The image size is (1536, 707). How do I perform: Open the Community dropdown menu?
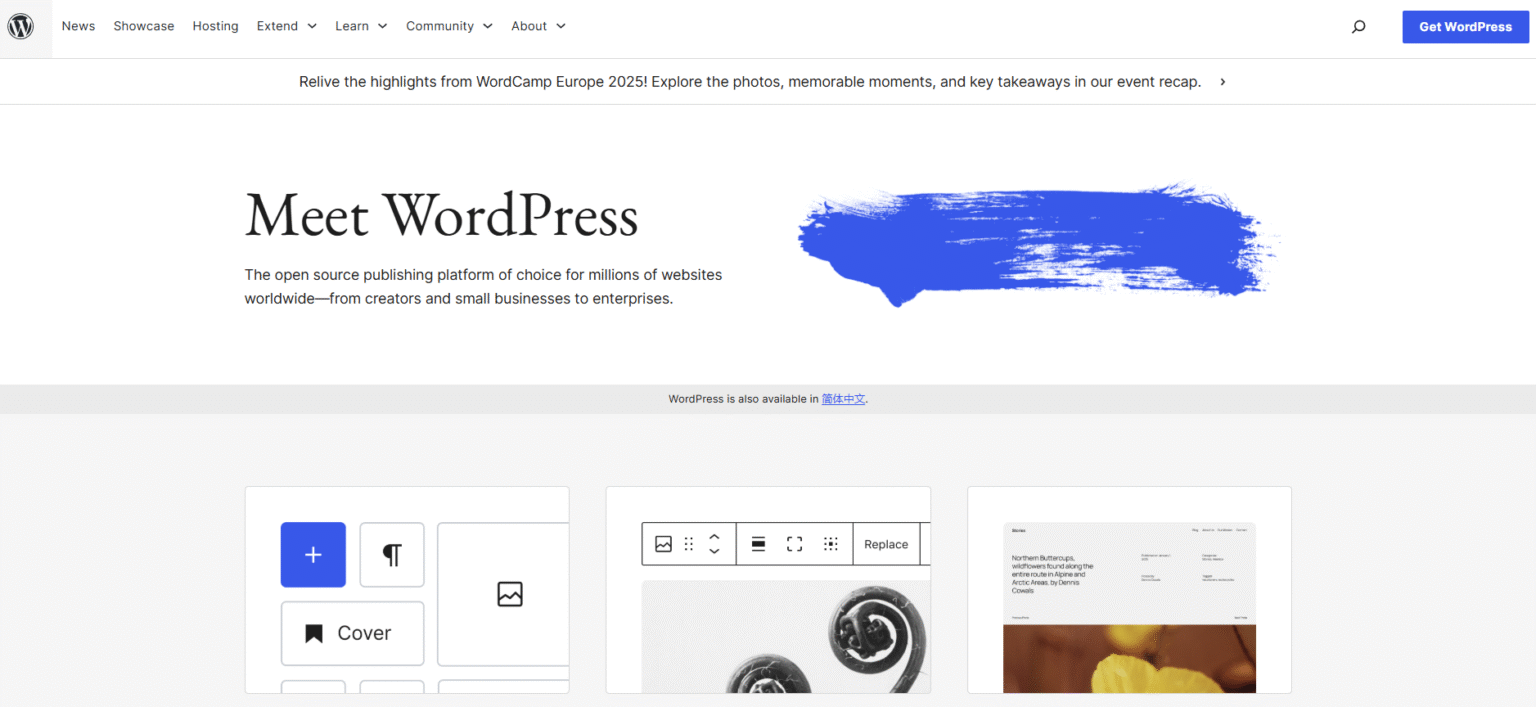point(450,26)
